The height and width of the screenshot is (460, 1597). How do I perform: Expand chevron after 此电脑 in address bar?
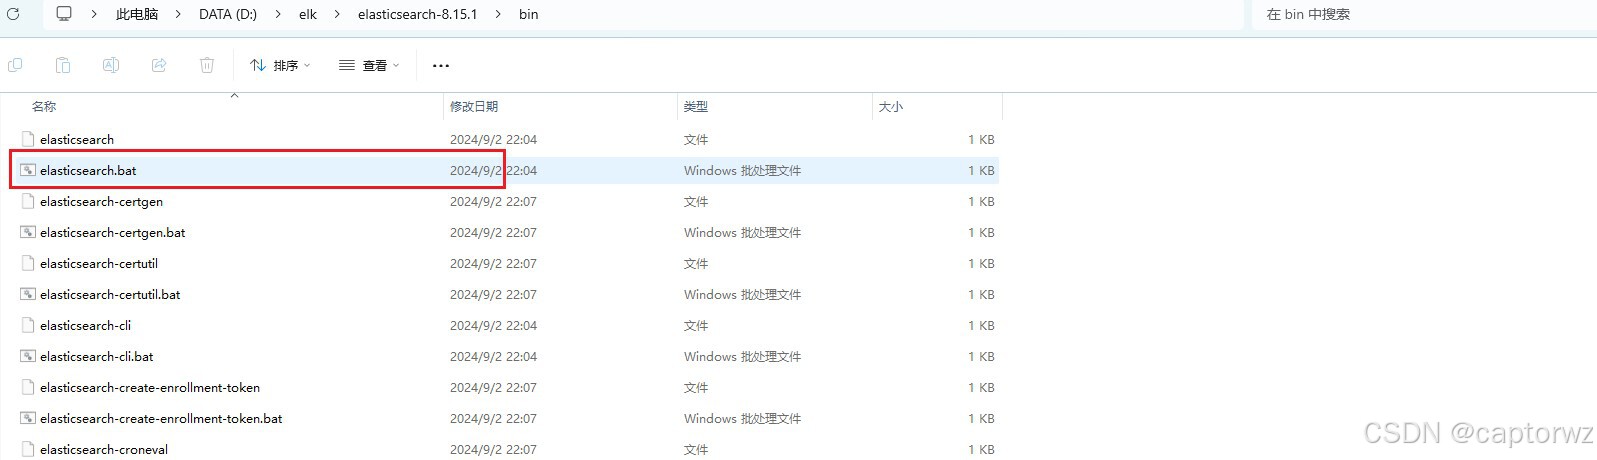[178, 14]
